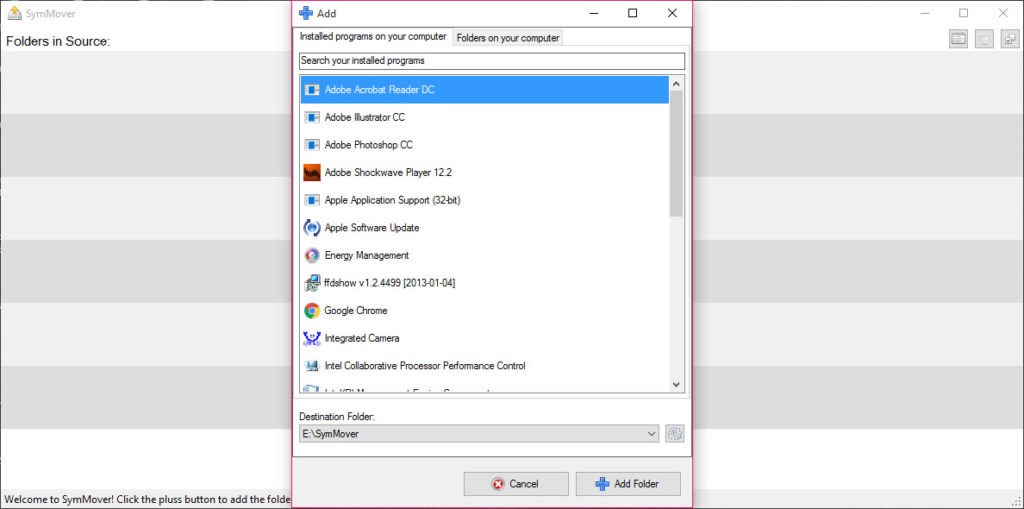The image size is (1024, 509).
Task: Select Adobe Shockwave Player 12.2 entry
Action: [x=485, y=172]
